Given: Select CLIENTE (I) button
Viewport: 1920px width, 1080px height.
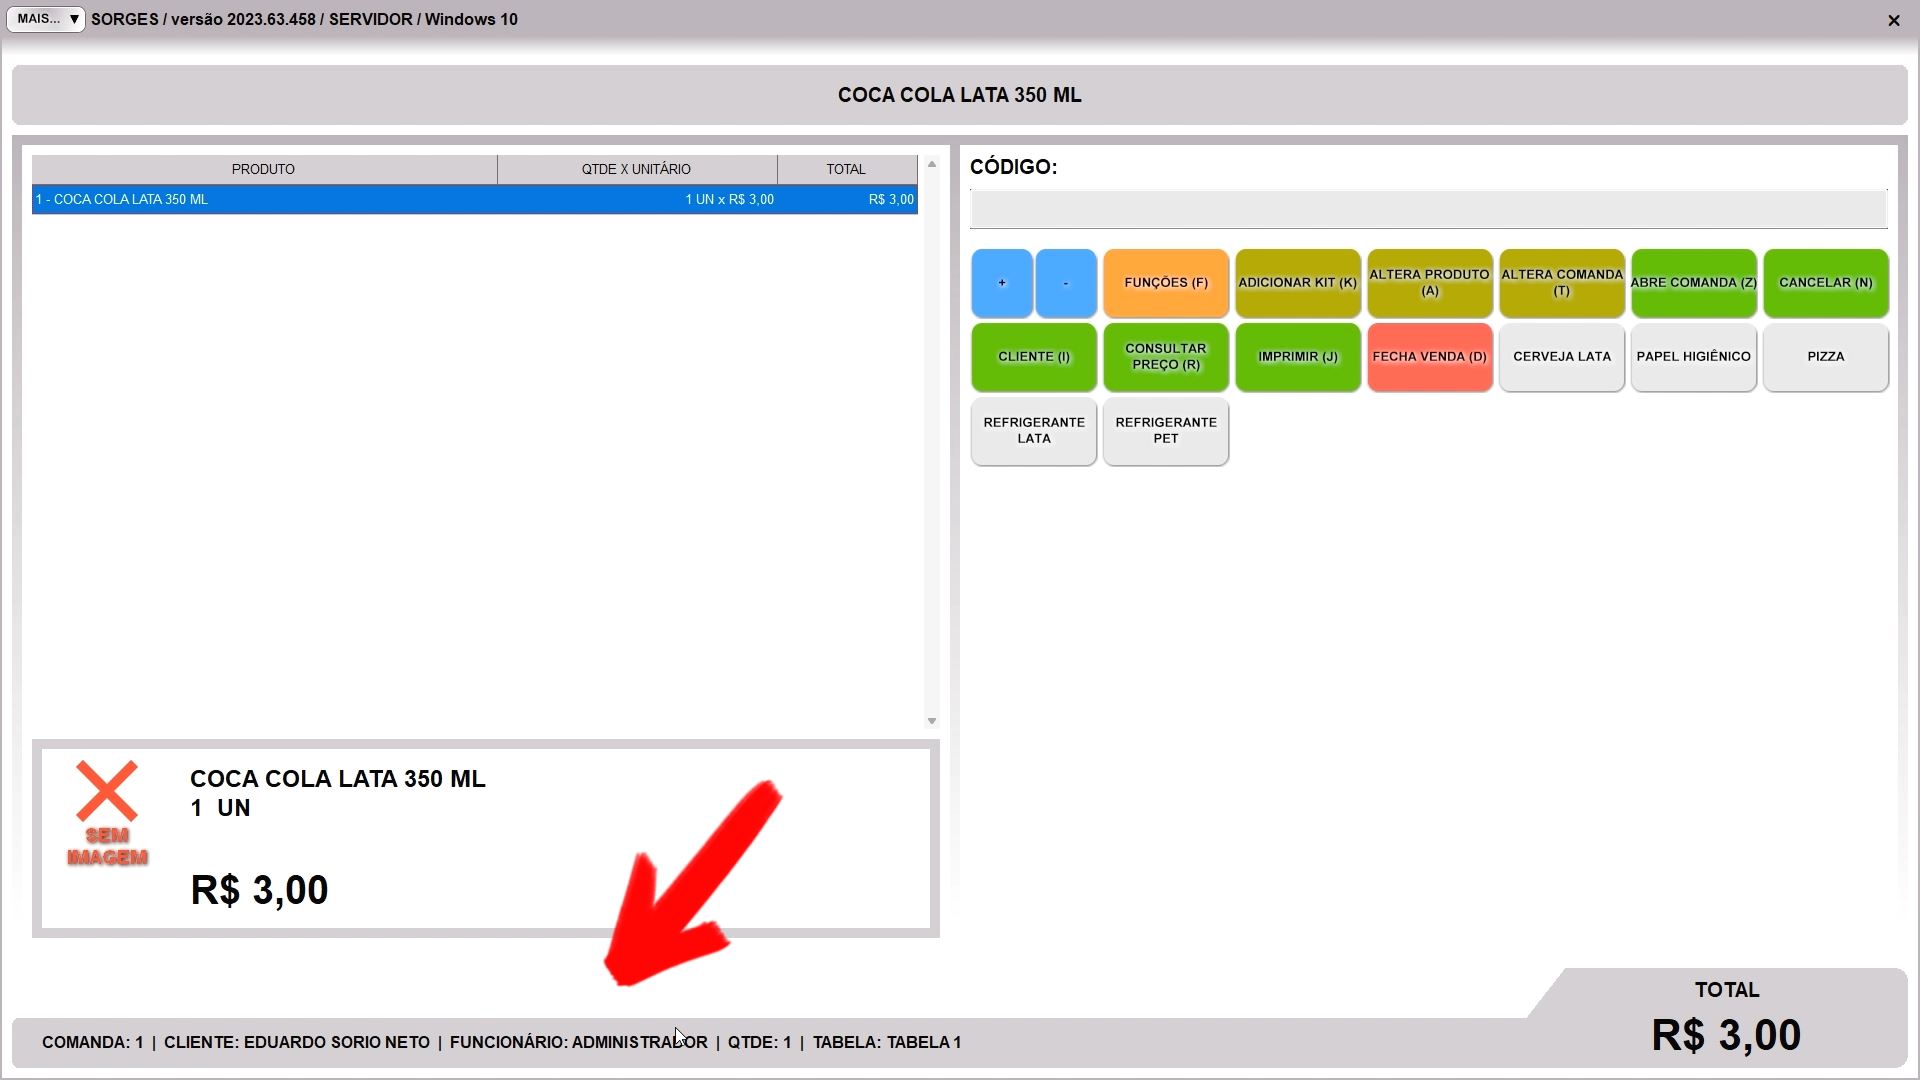Looking at the screenshot, I should (x=1034, y=357).
